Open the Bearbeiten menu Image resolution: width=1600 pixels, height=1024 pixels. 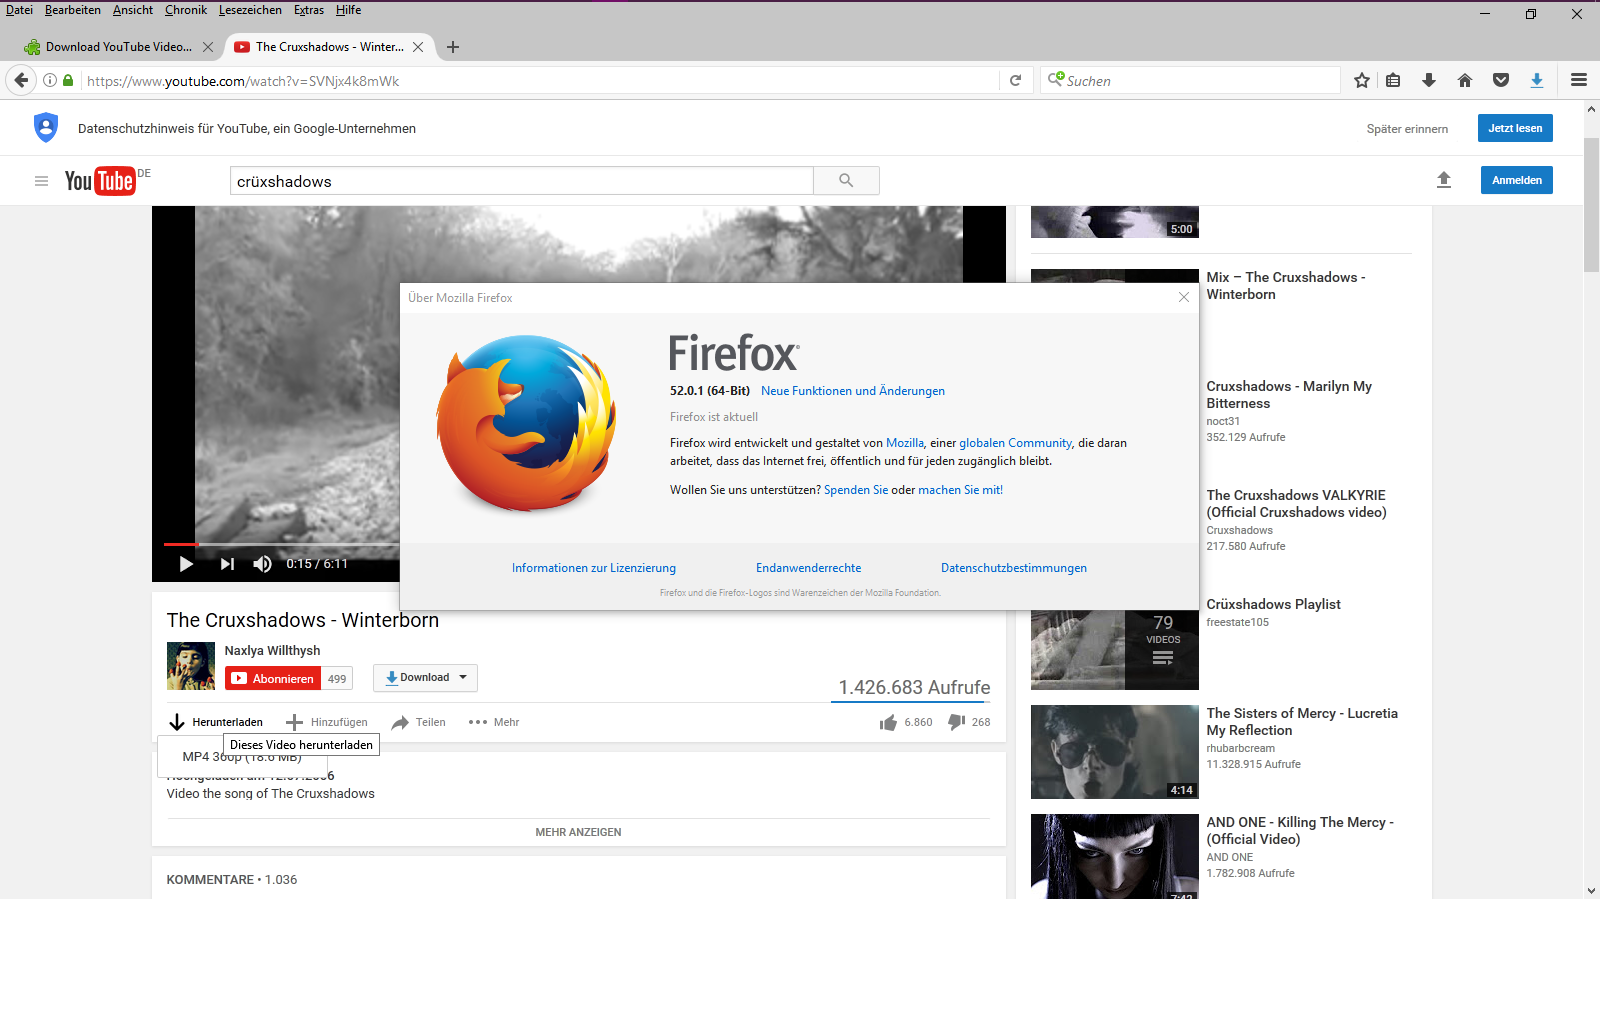[73, 10]
